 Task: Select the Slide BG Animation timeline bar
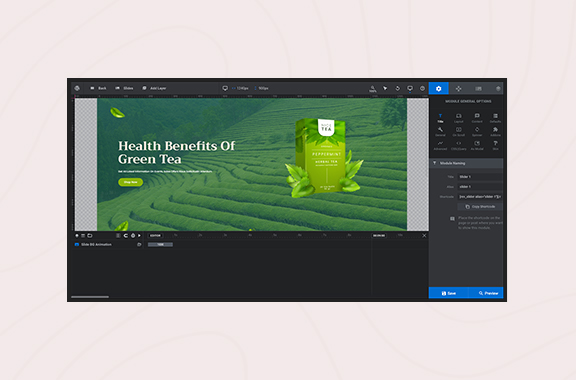click(160, 244)
